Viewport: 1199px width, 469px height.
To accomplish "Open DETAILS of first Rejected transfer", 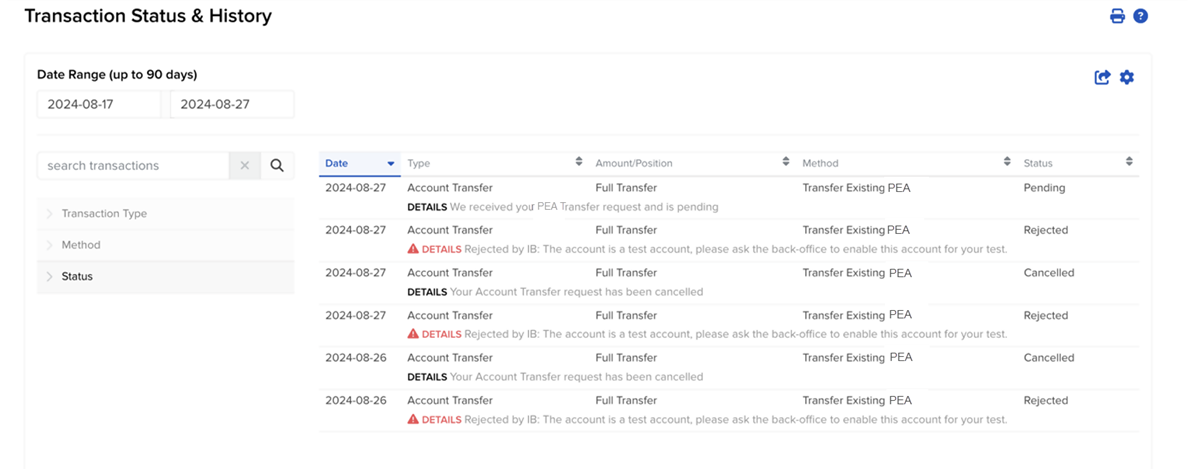I will [x=441, y=250].
